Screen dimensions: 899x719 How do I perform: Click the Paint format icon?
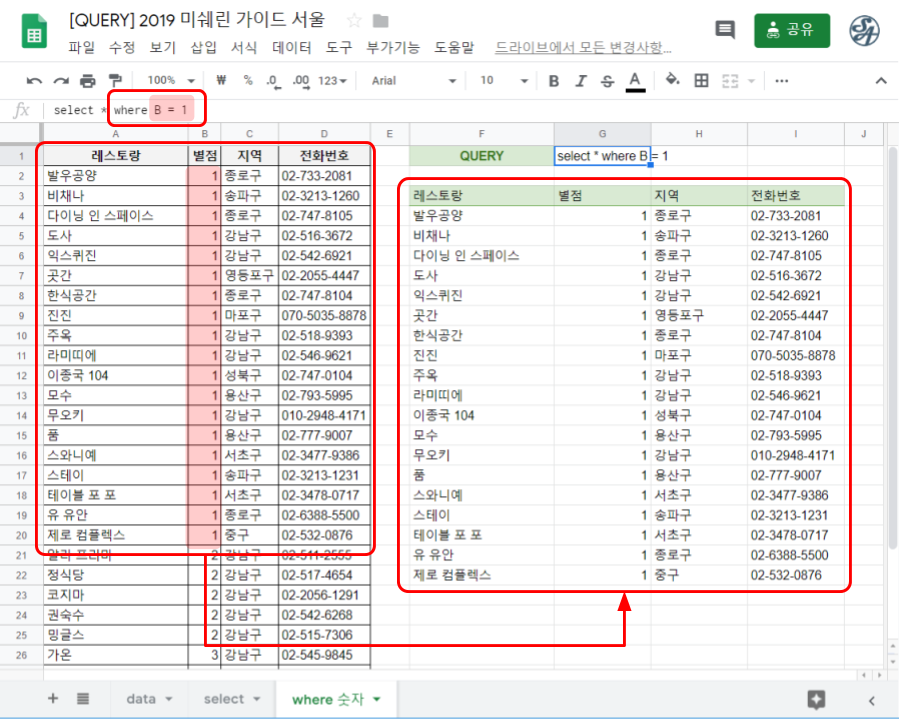point(115,80)
